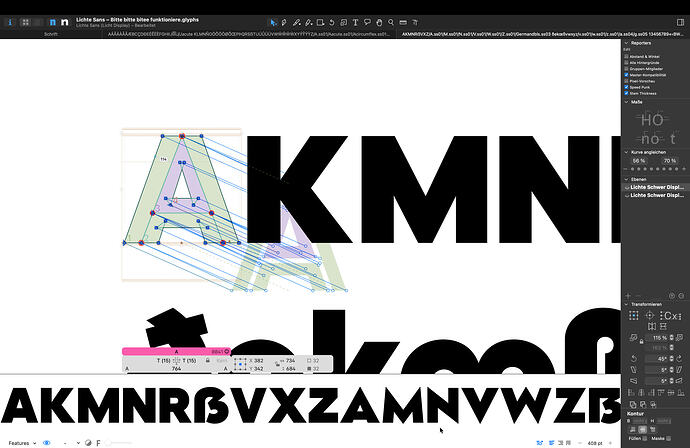Disable the Speed Punk reporter checkbox
Viewport: 690px width, 448px height.
[626, 87]
